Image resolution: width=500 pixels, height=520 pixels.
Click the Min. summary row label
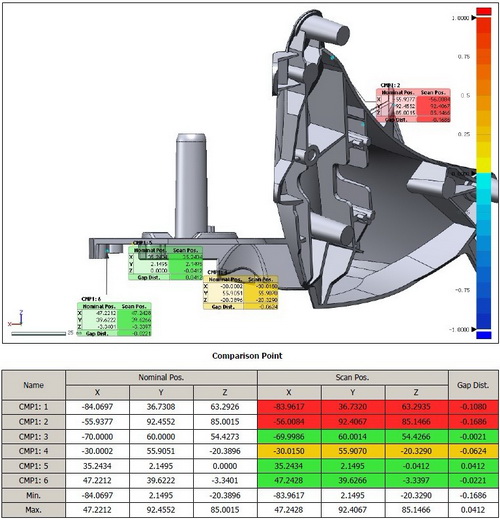coord(33,495)
